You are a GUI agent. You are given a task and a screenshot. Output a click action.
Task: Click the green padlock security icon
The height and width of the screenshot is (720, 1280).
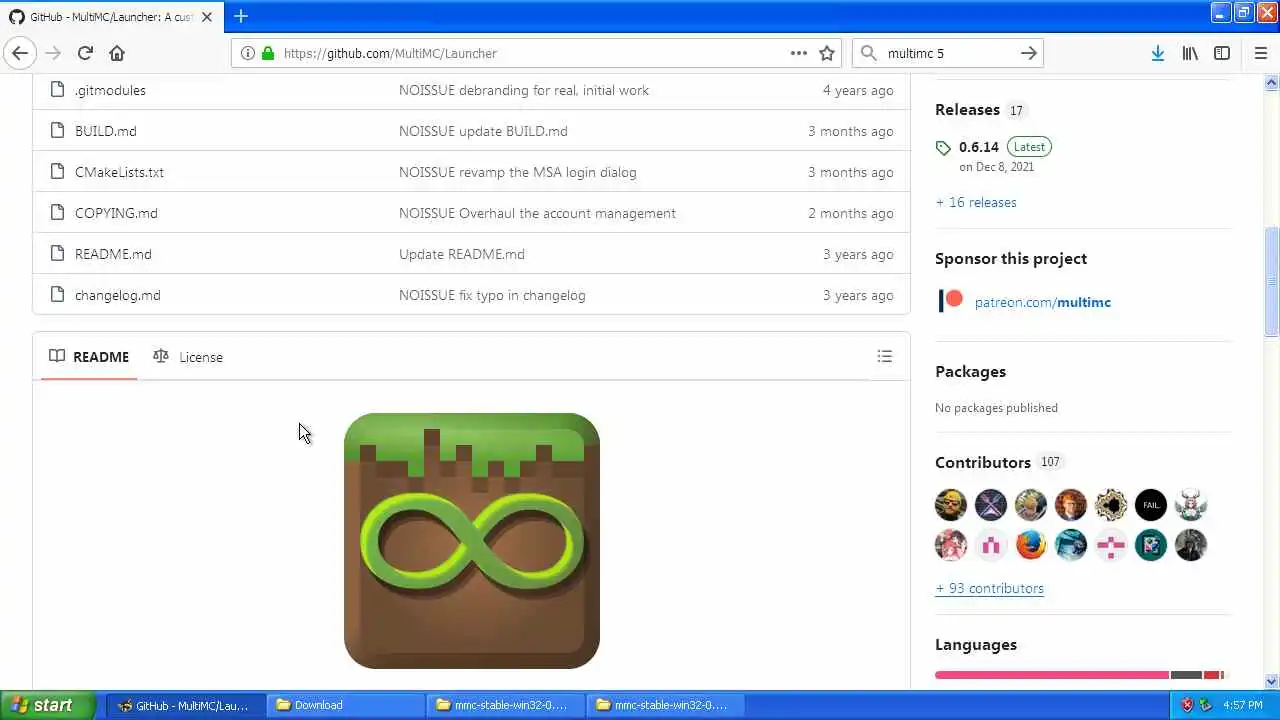(267, 53)
